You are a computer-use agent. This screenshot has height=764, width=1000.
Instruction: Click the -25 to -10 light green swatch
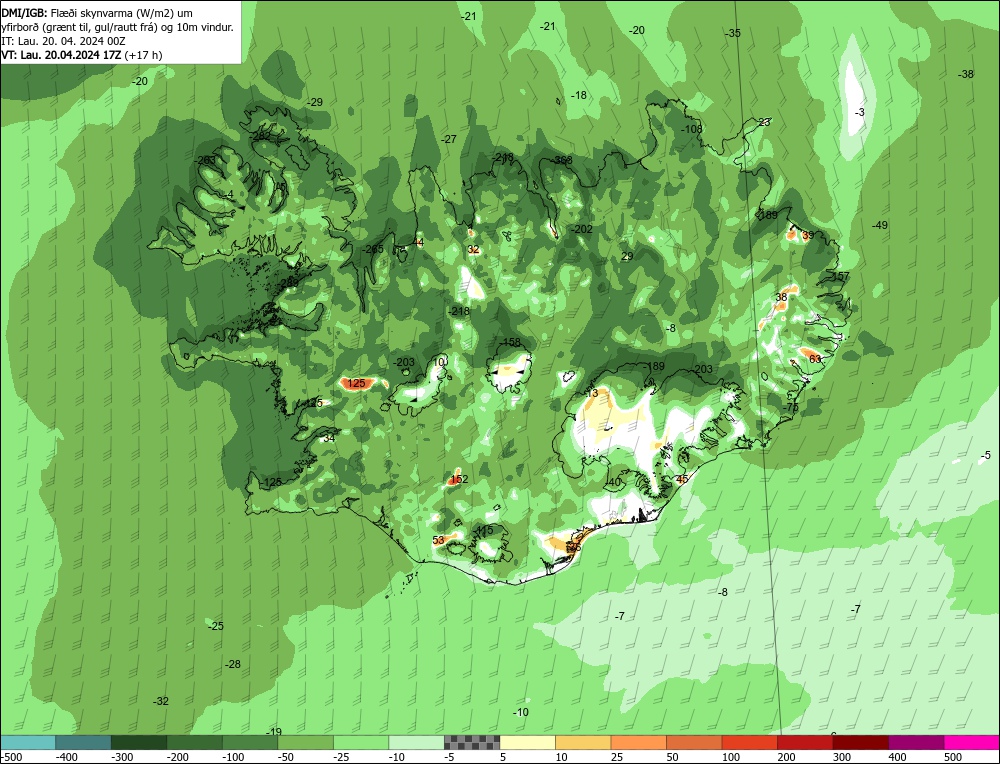pos(360,743)
